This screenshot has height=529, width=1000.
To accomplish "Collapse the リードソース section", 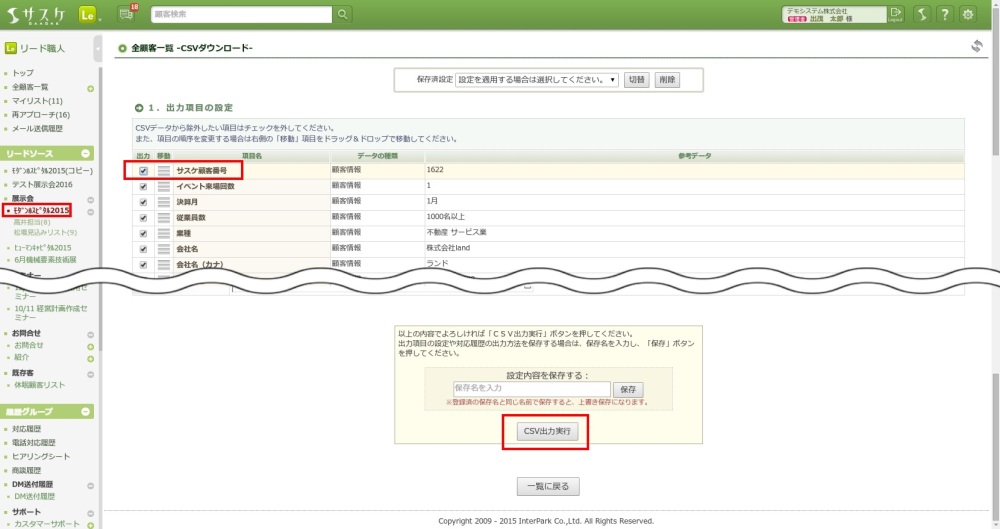I will click(x=87, y=154).
